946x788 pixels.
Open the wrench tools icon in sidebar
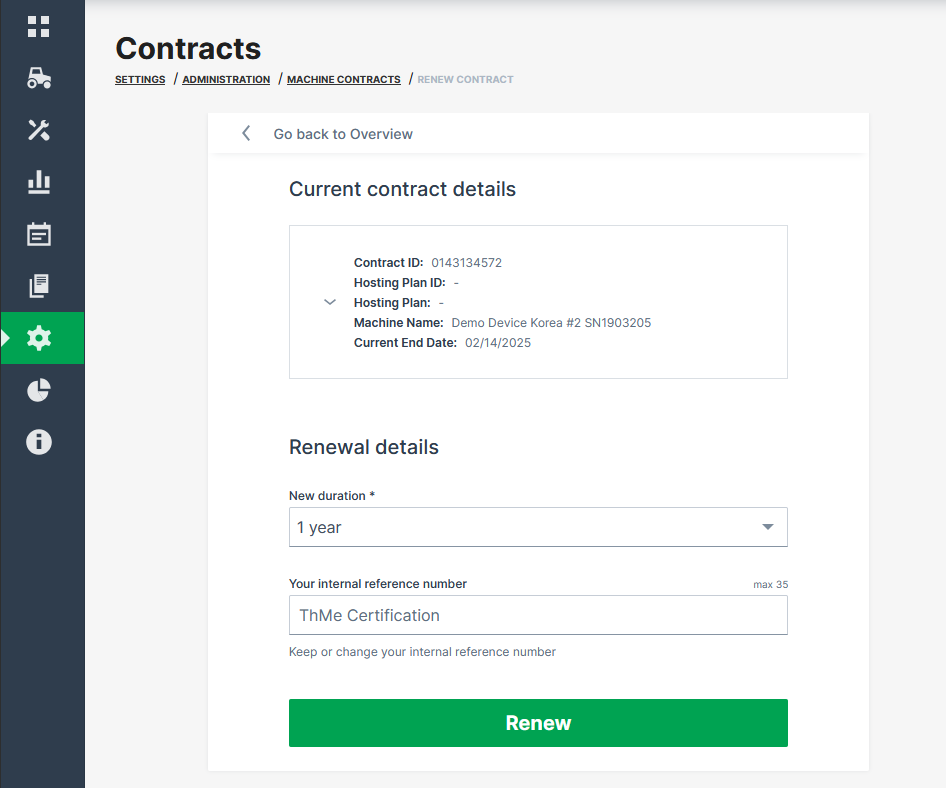click(x=39, y=130)
